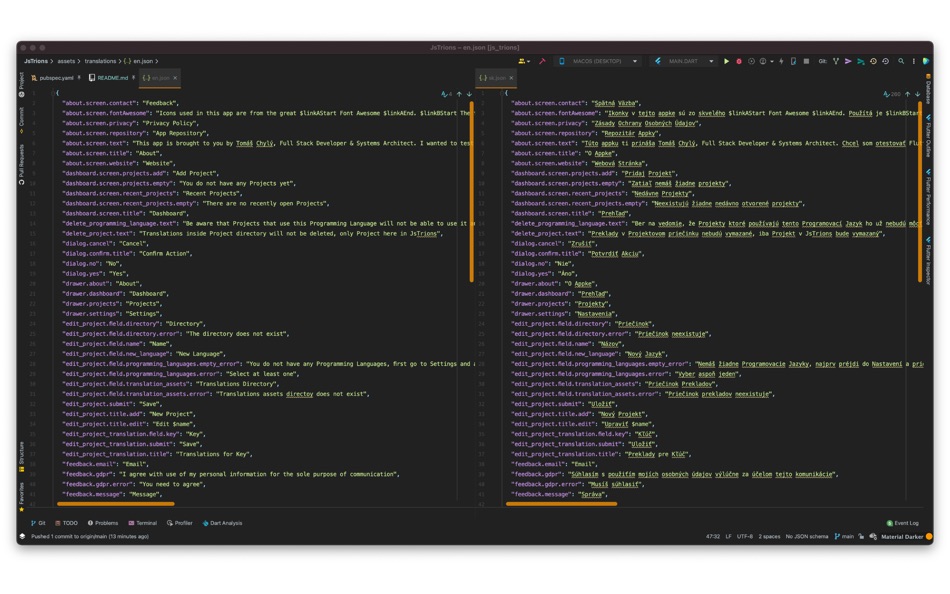Click the Search Everywhere magnifier icon
Viewport: 950px width, 594px height.
pyautogui.click(x=901, y=61)
